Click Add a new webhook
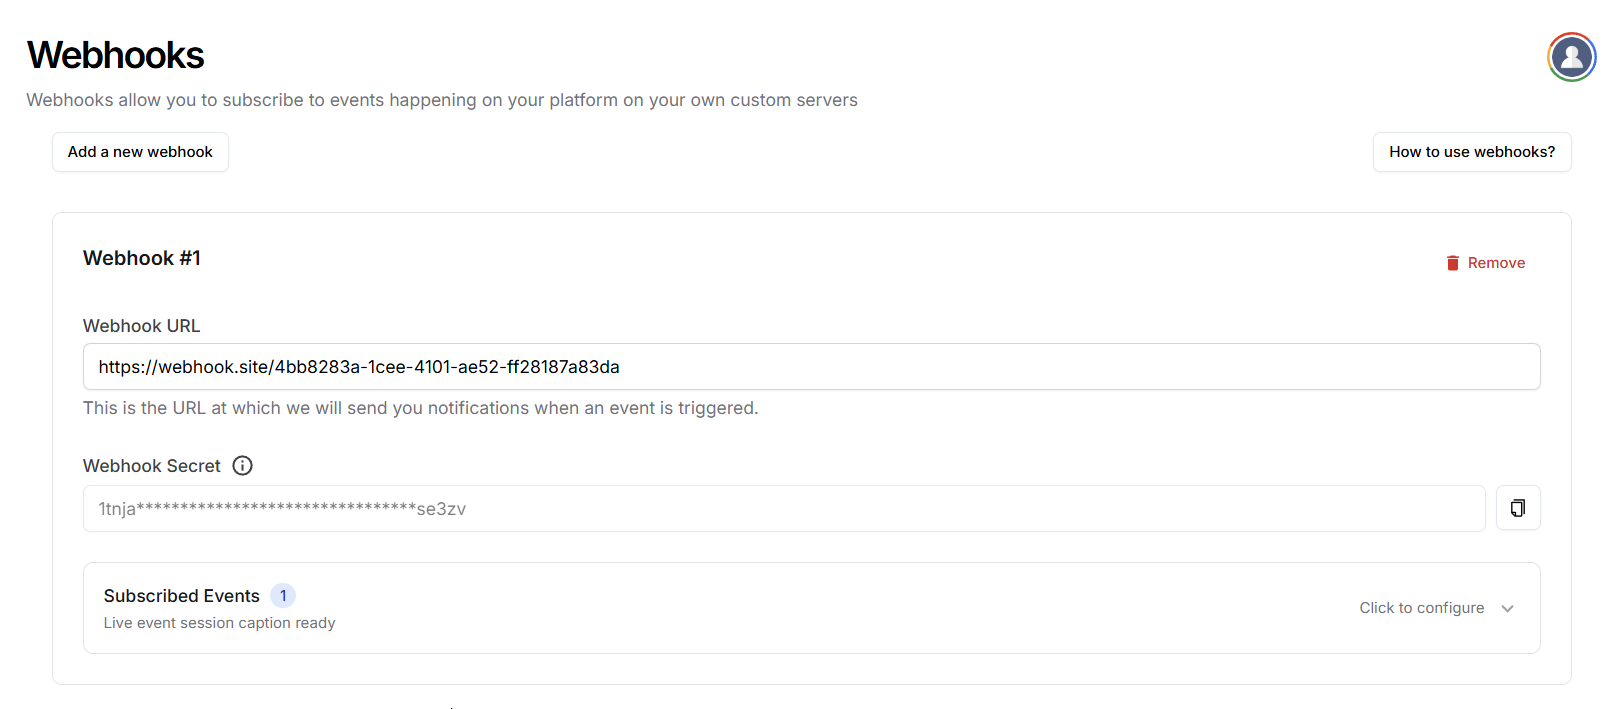The height and width of the screenshot is (709, 1602). (x=140, y=152)
